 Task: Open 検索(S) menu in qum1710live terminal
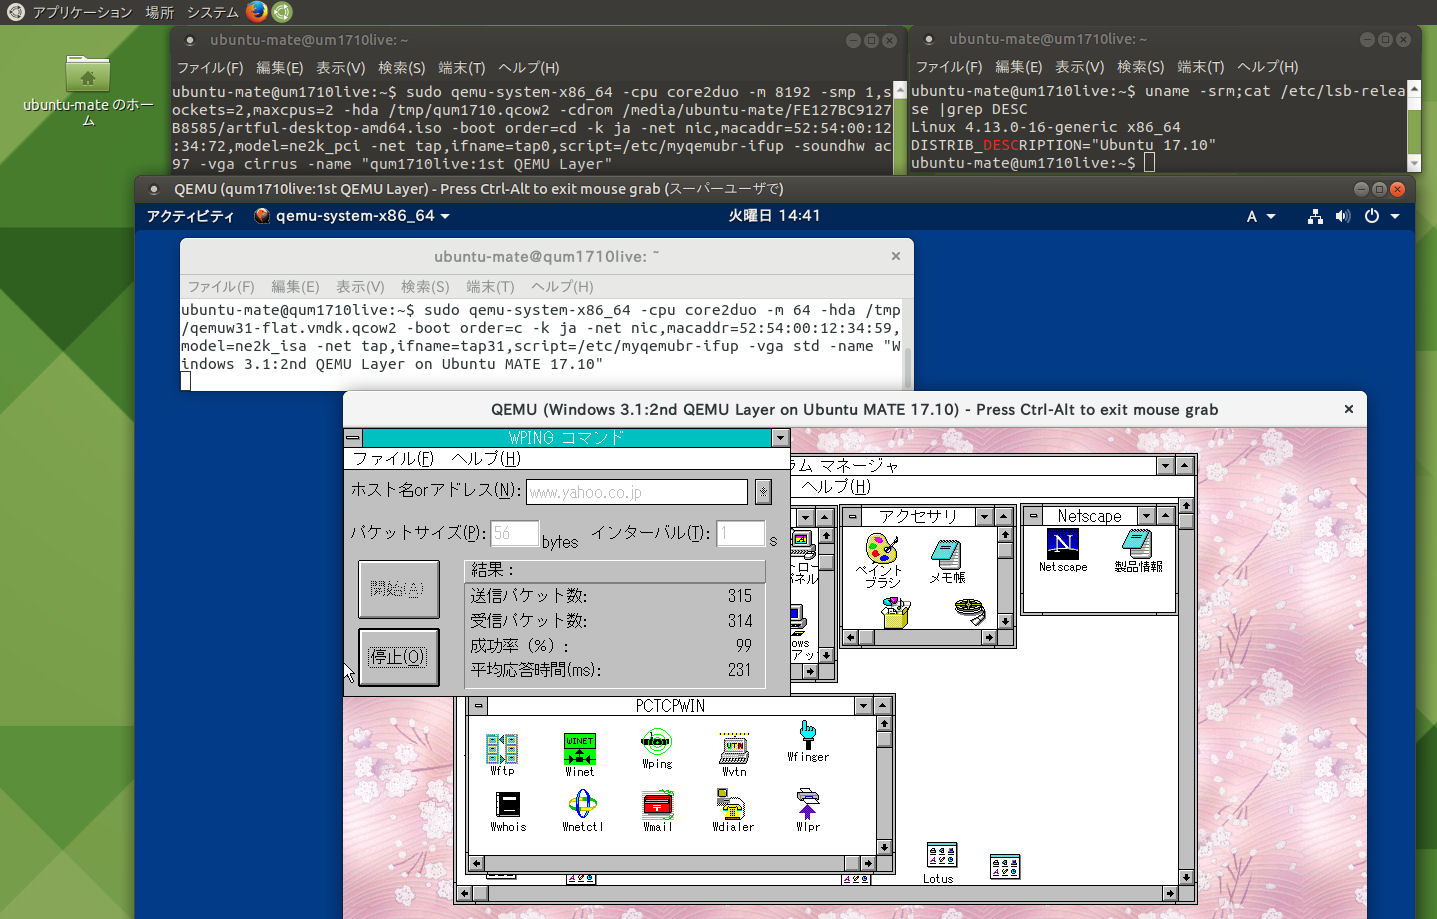click(x=425, y=287)
